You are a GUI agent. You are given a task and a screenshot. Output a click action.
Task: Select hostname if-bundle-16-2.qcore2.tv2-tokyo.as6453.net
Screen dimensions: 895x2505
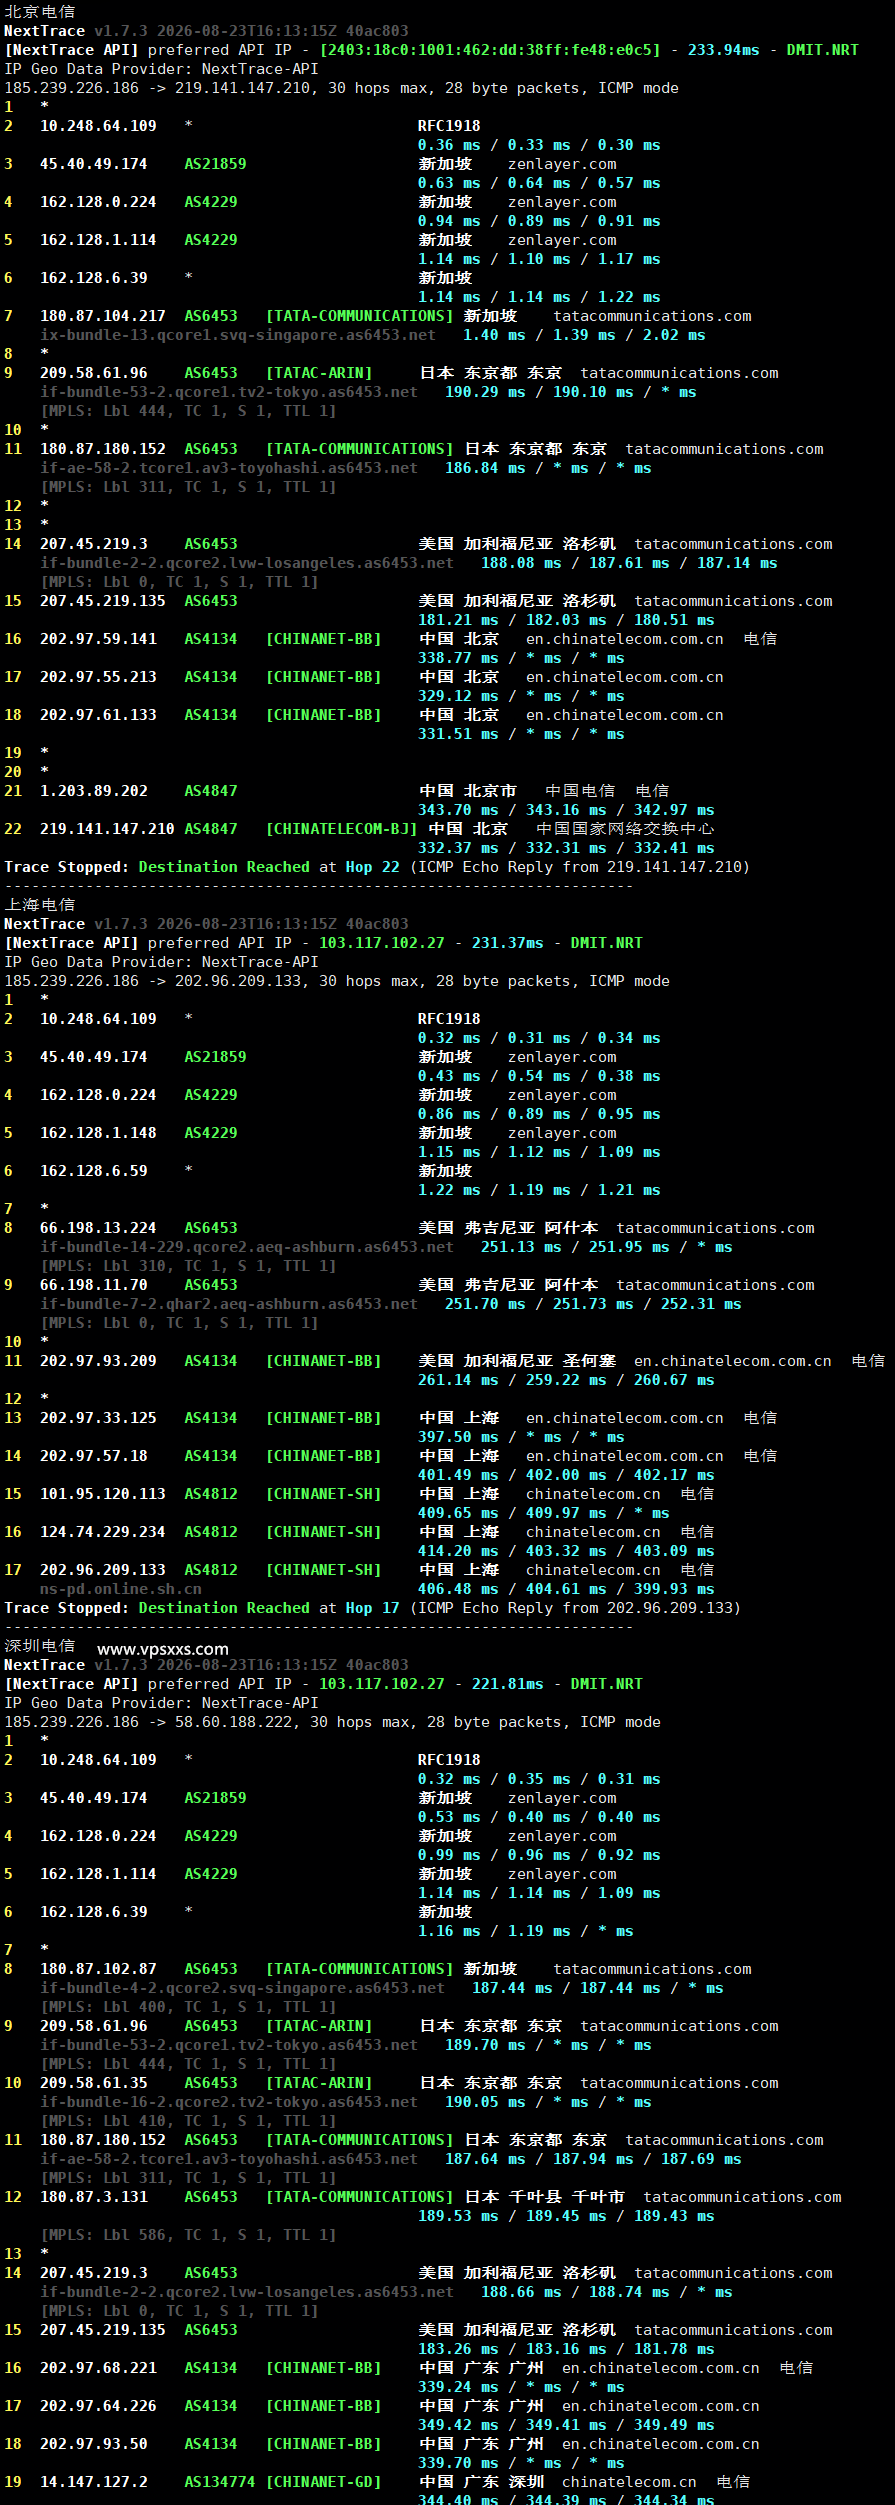click(229, 2102)
